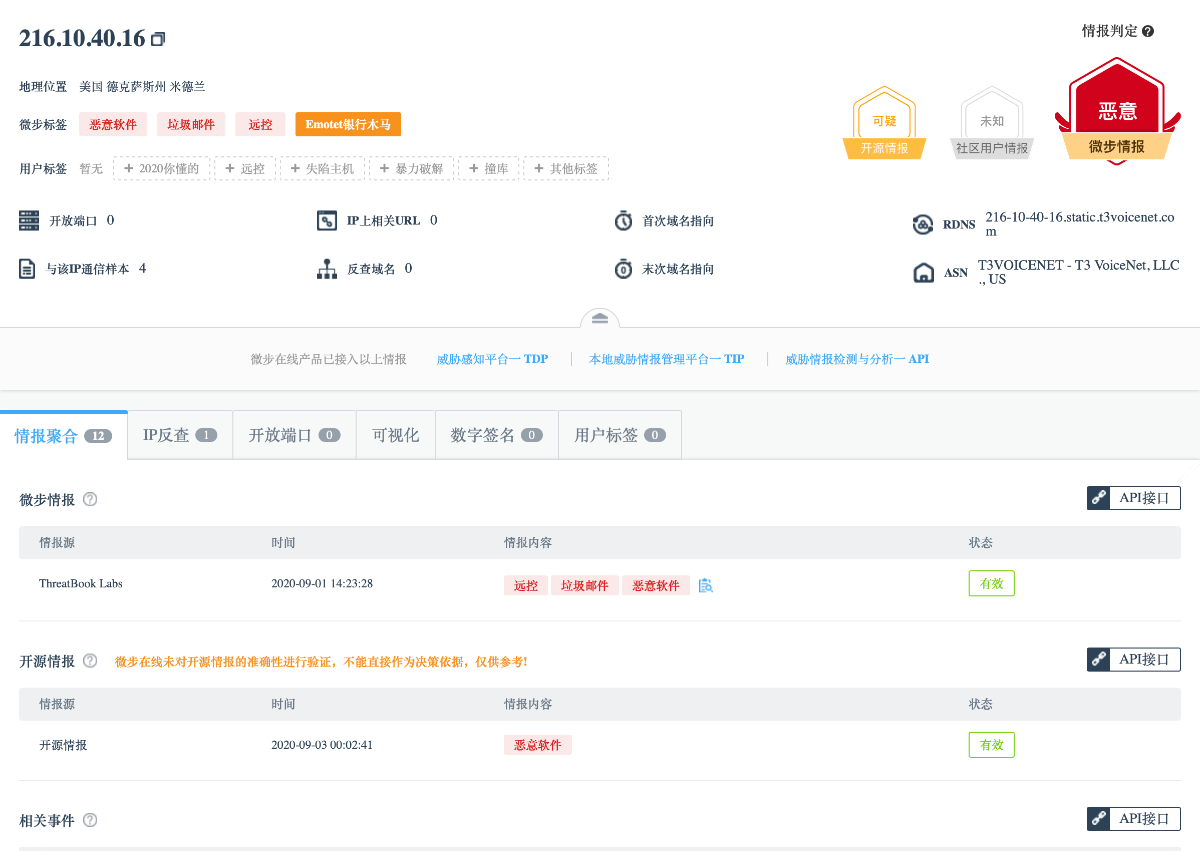Click API接口 button in 开源情报 section

1134,660
